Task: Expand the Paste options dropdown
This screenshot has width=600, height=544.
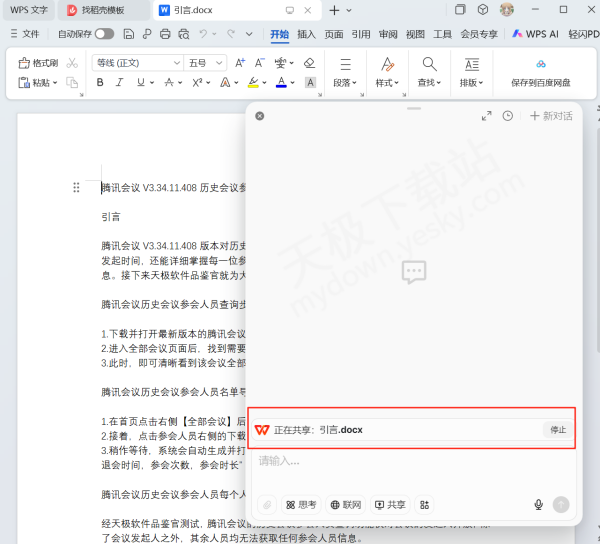Action: click(x=55, y=83)
